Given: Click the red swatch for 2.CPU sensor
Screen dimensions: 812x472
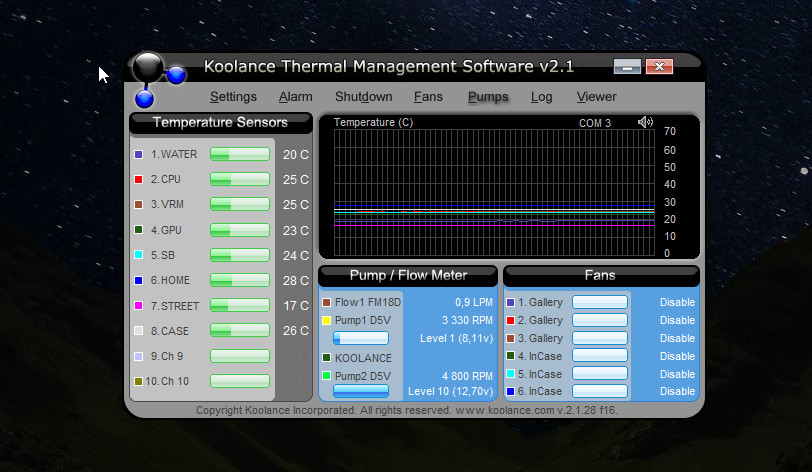Looking at the screenshot, I should click(138, 179).
